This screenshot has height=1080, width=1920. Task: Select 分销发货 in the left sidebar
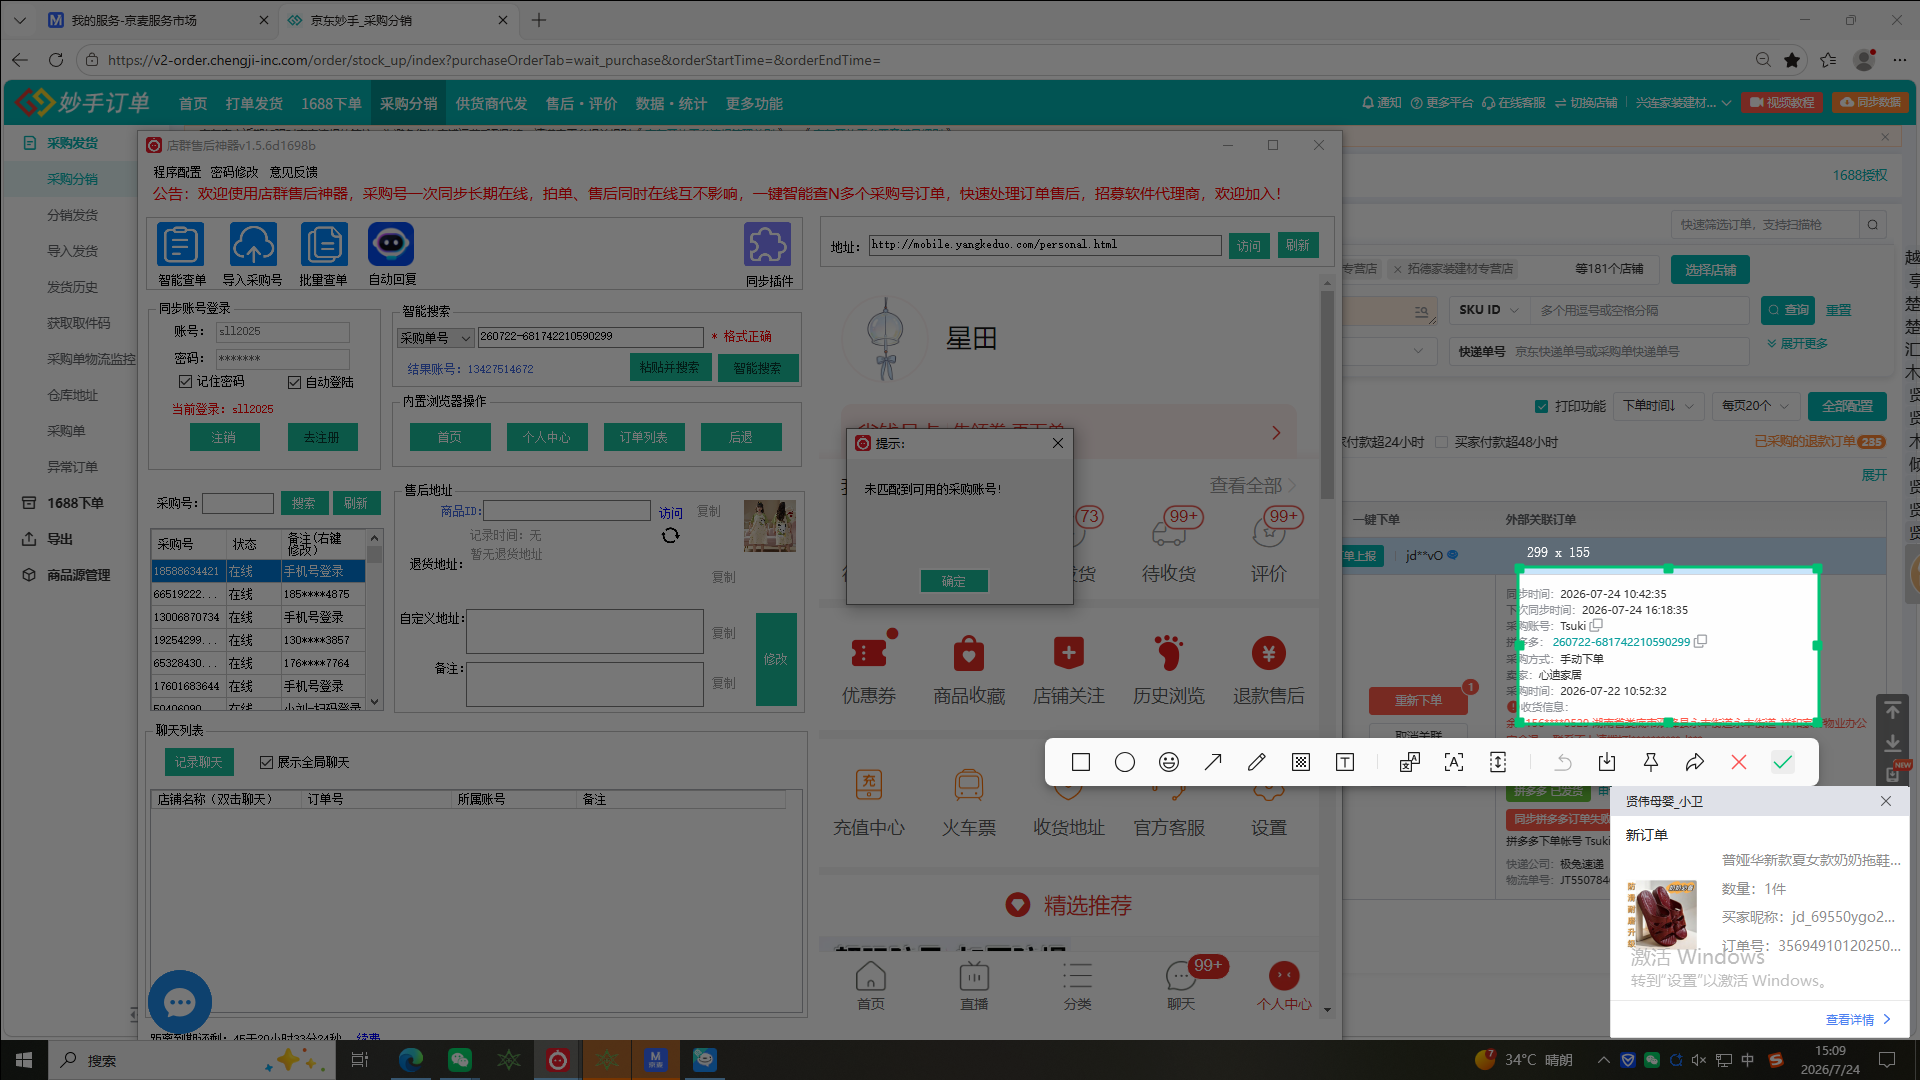pyautogui.click(x=73, y=215)
